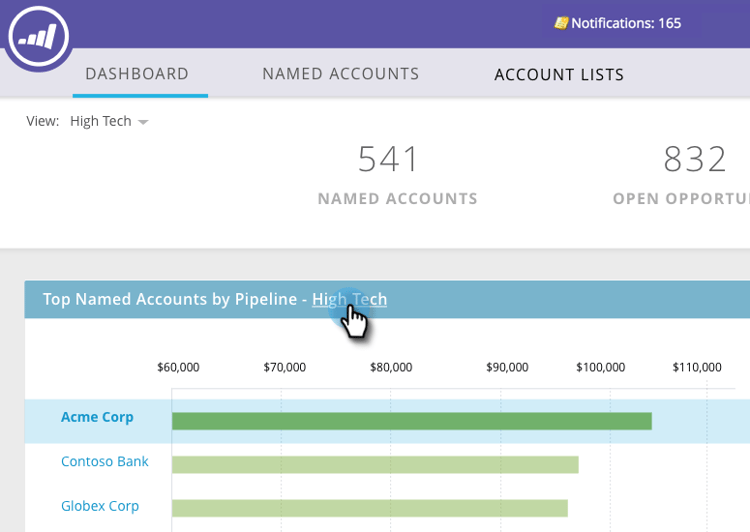Click the Notifications: 165 label
Image resolution: width=750 pixels, height=532 pixels.
(x=626, y=23)
